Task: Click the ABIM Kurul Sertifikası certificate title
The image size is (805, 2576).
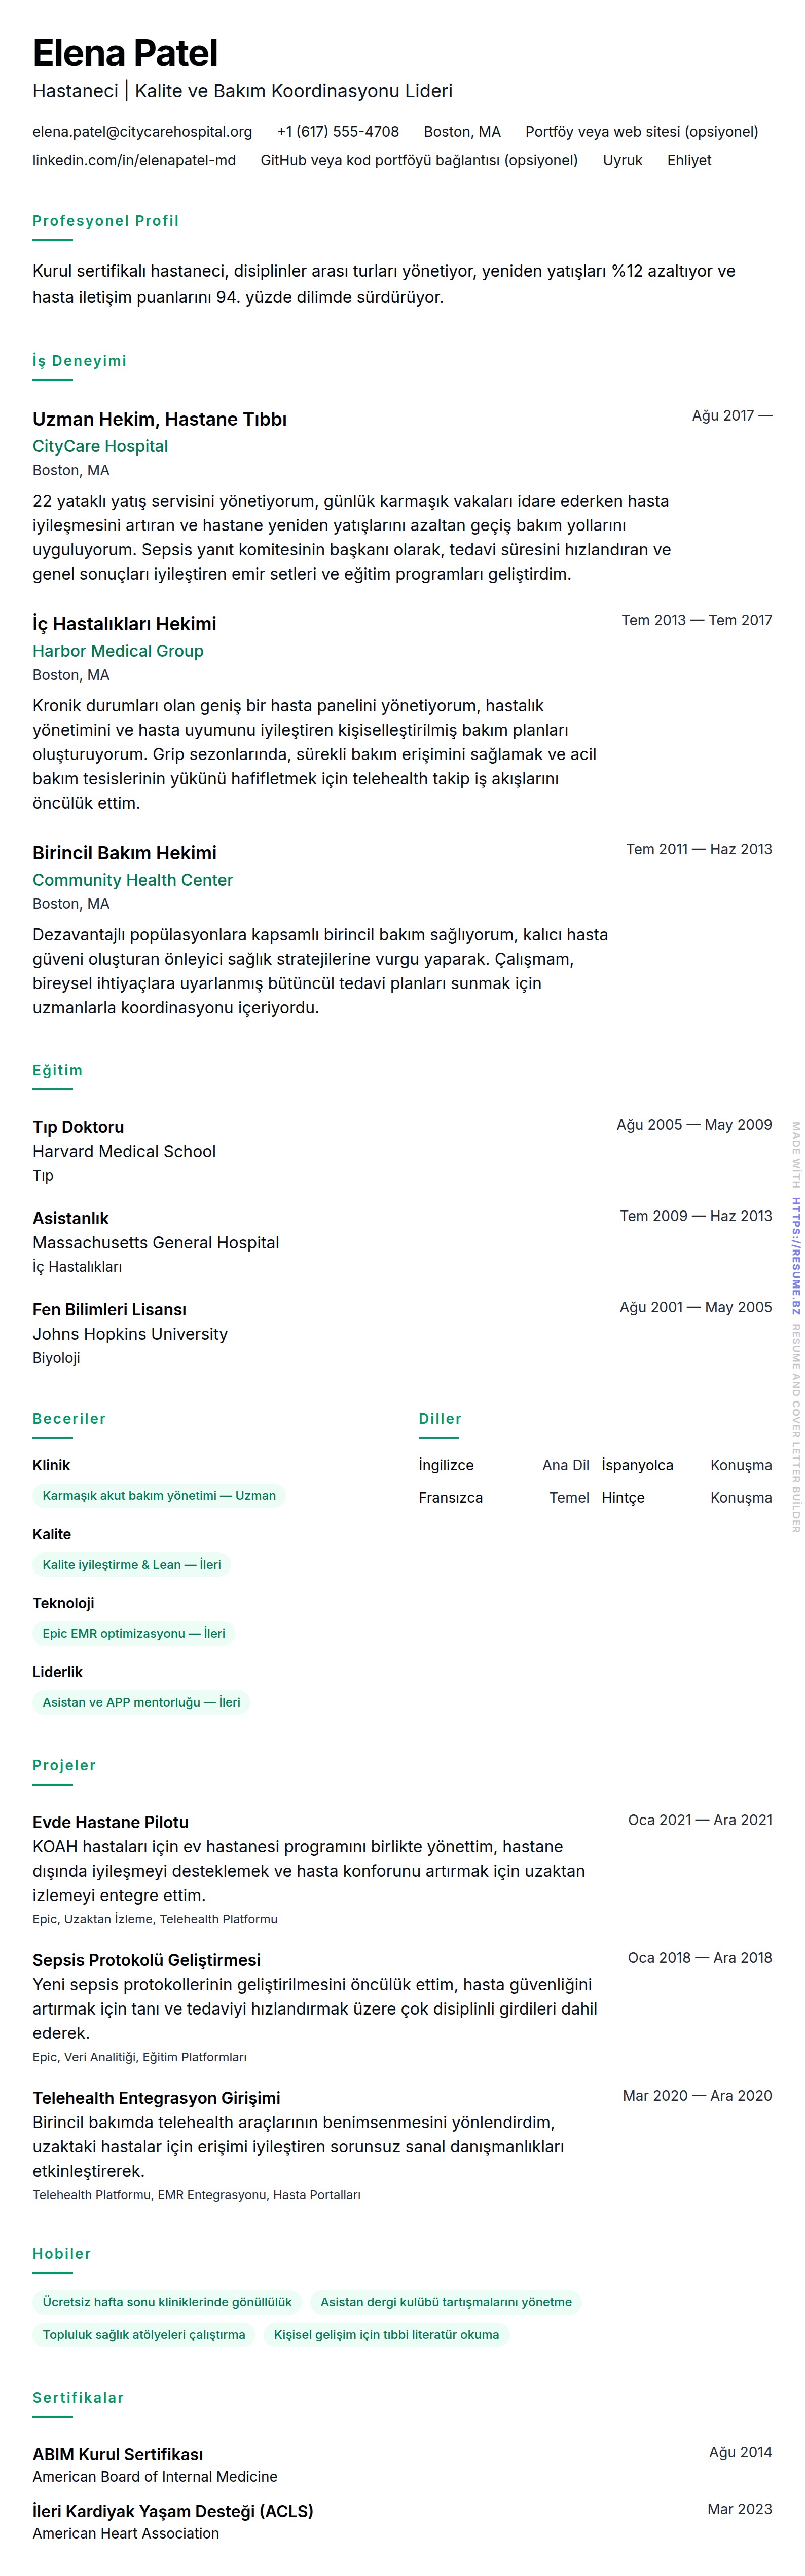Action: [117, 2455]
